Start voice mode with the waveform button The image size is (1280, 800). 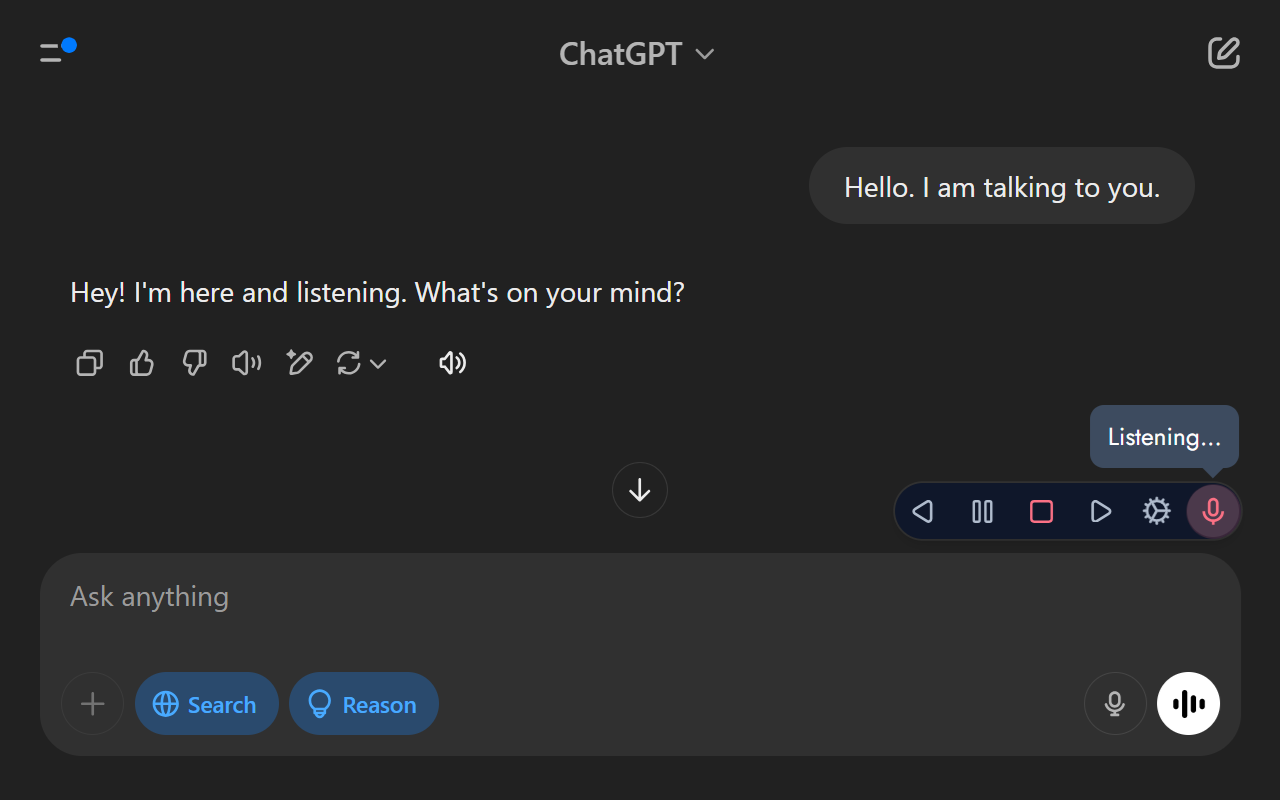point(1188,703)
